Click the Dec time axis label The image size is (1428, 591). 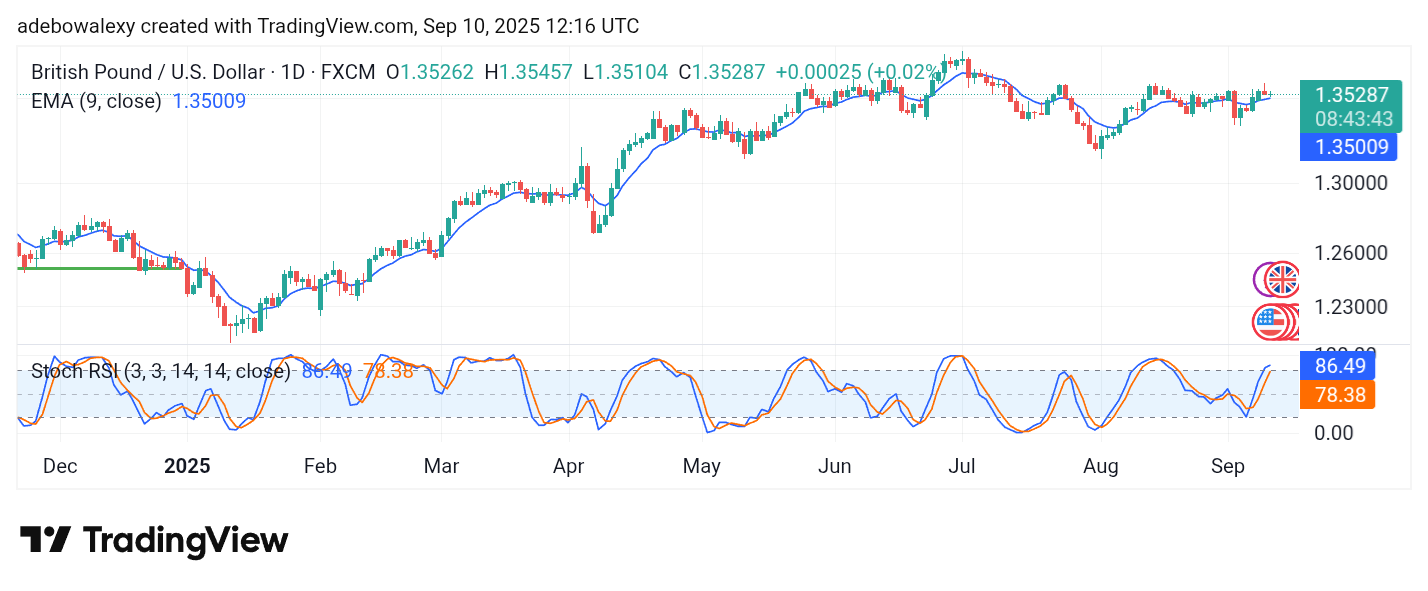tap(59, 466)
